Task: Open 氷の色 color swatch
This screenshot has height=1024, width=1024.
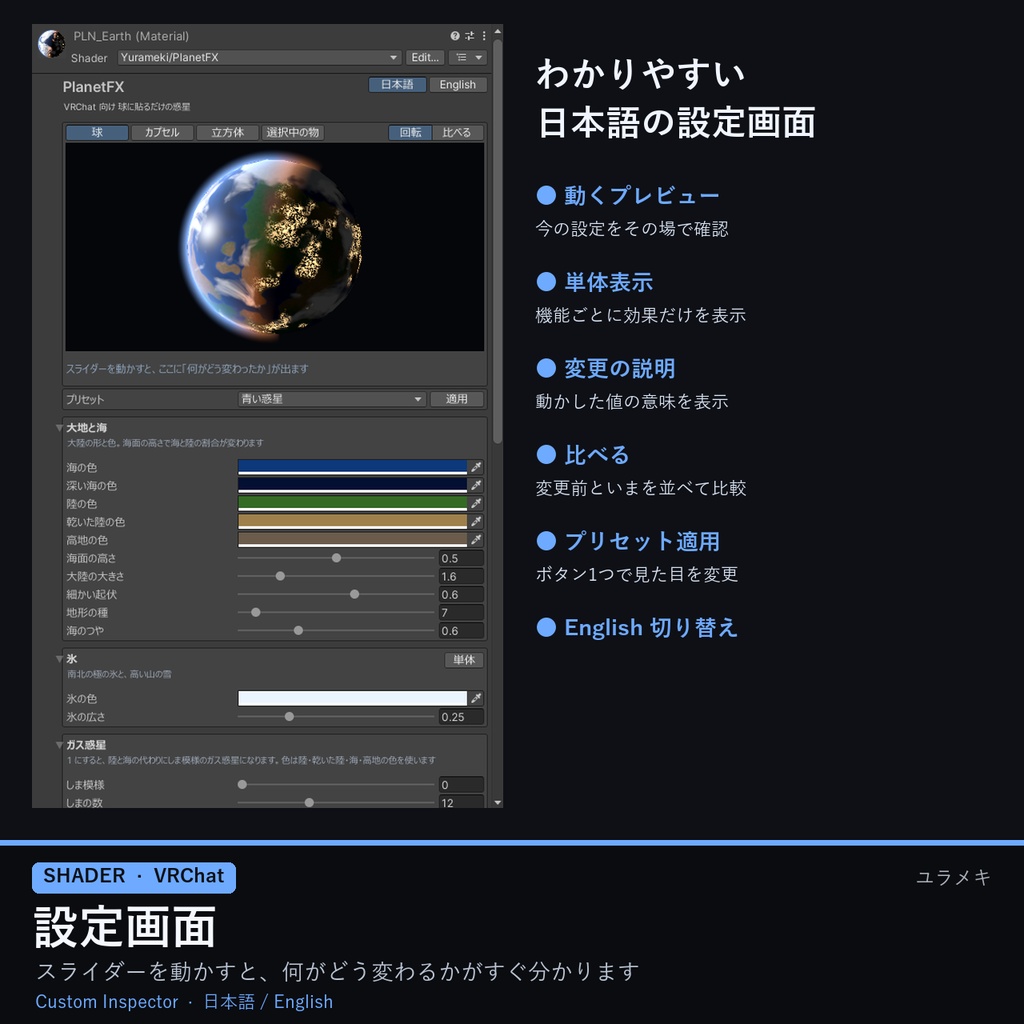Action: (353, 698)
